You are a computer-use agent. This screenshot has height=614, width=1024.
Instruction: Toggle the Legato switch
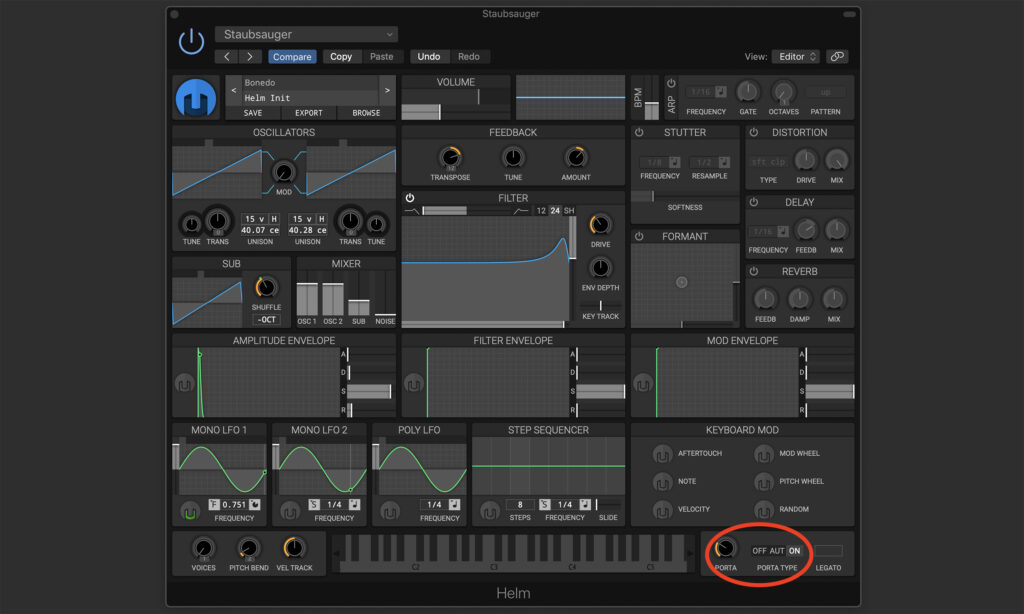pyautogui.click(x=828, y=551)
